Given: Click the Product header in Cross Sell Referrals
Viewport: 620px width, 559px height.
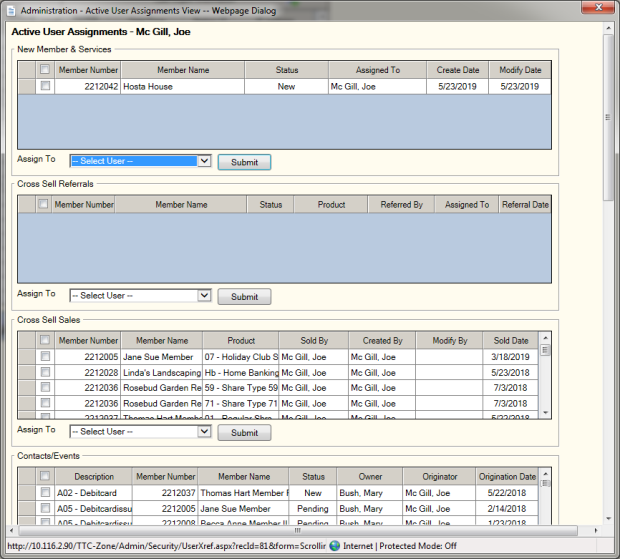Looking at the screenshot, I should click(331, 204).
